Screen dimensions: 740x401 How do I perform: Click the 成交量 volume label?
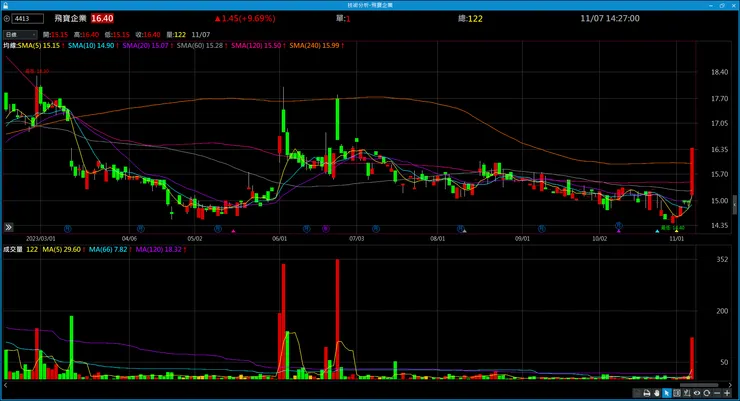[13, 249]
